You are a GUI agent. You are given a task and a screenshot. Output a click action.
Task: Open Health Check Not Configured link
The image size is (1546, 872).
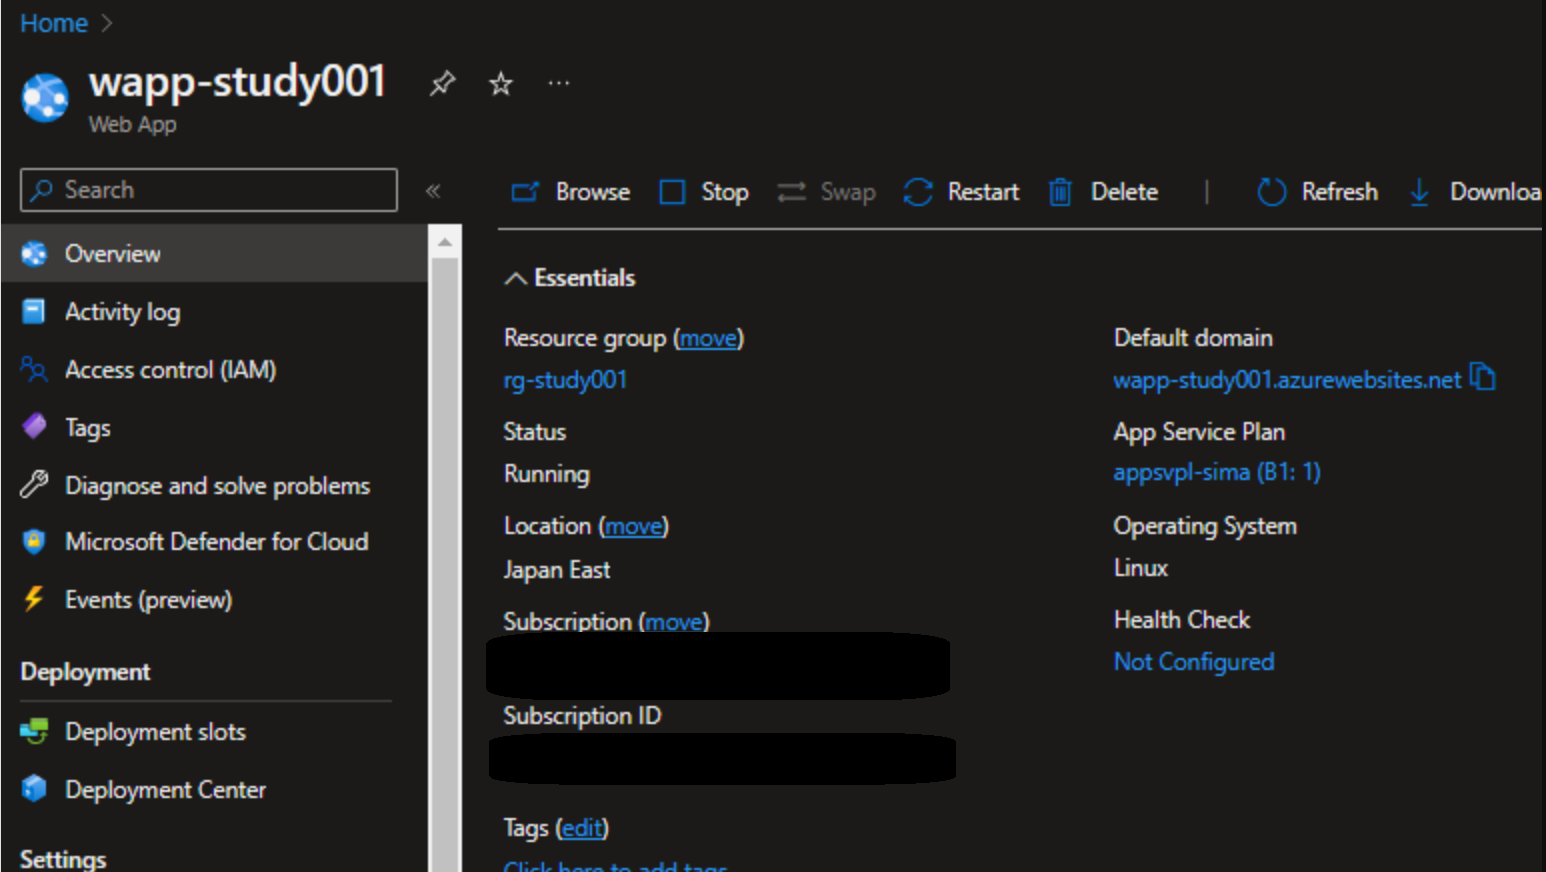tap(1194, 662)
